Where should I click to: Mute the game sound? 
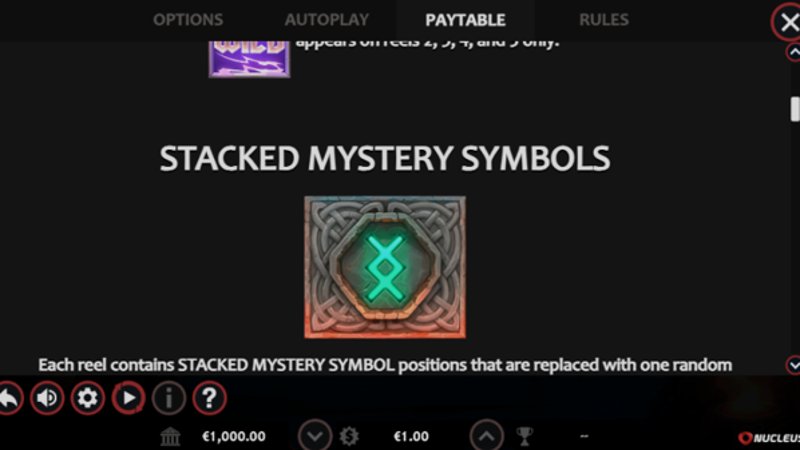coord(47,398)
